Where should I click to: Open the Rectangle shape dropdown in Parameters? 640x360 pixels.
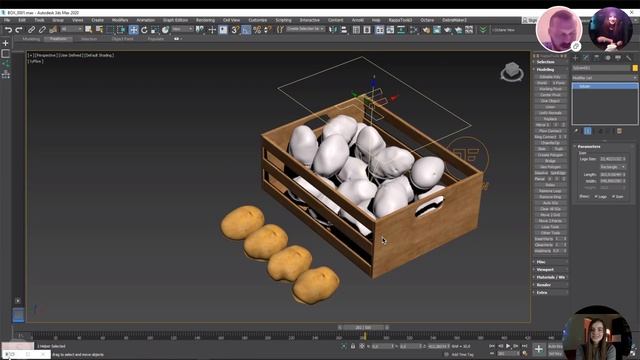click(613, 167)
